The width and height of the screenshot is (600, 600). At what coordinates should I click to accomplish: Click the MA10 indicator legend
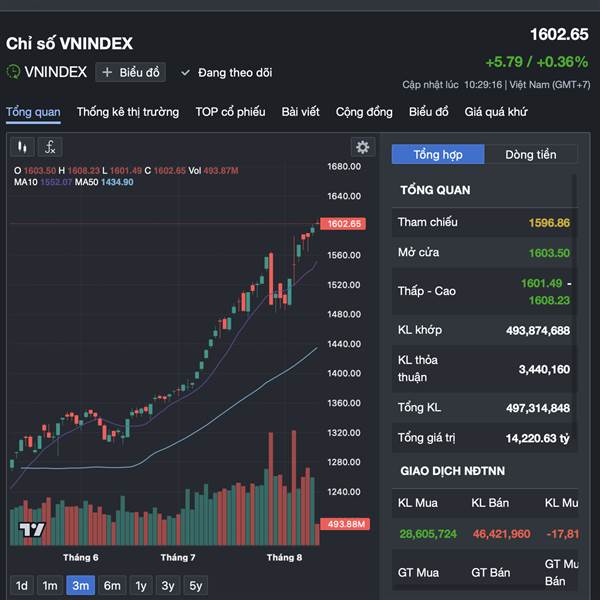[43, 182]
